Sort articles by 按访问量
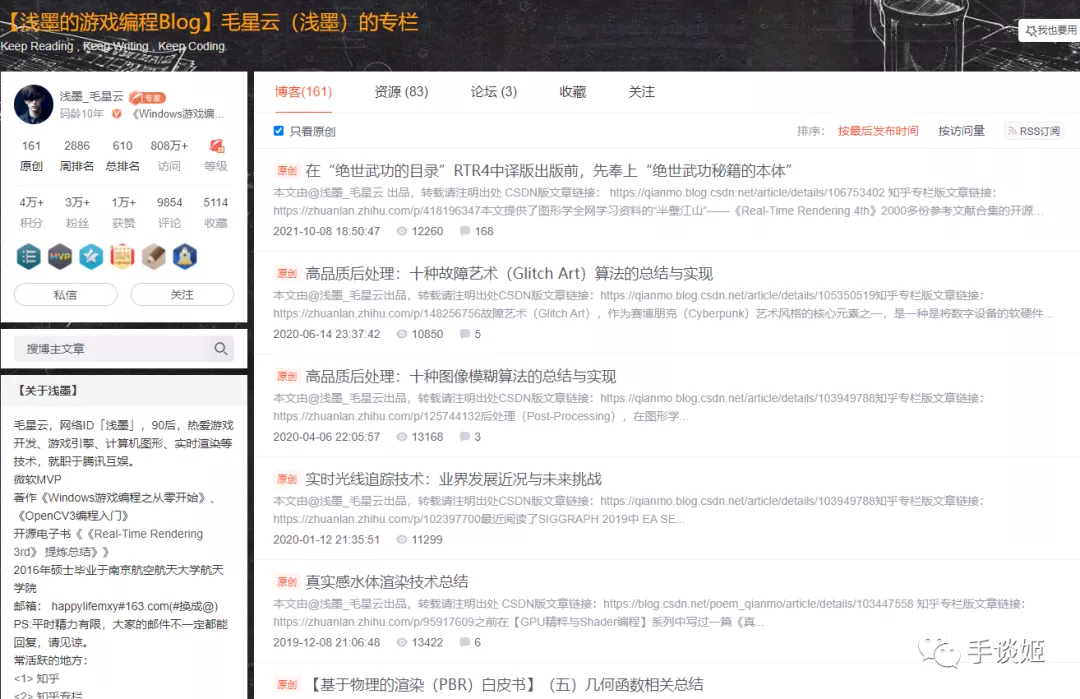 pyautogui.click(x=961, y=131)
